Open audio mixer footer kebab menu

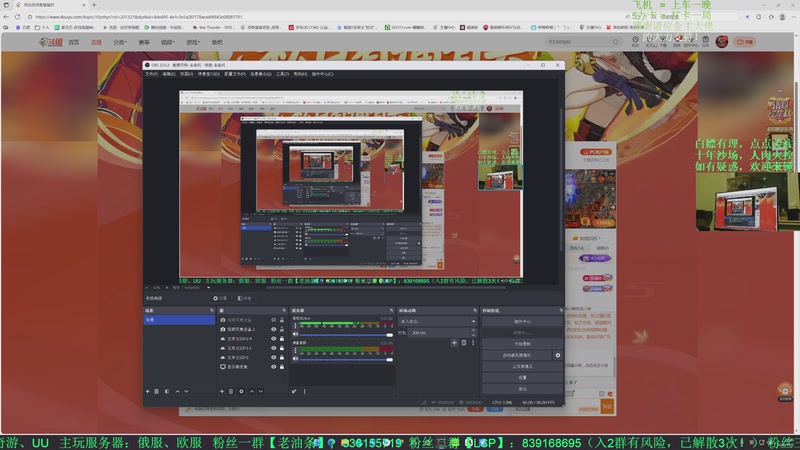[305, 391]
